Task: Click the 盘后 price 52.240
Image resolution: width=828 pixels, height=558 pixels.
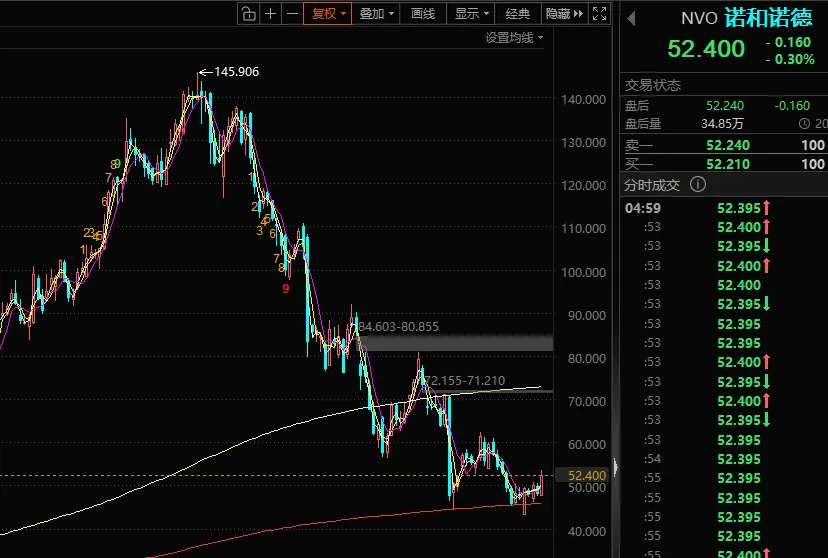Action: 724,106
